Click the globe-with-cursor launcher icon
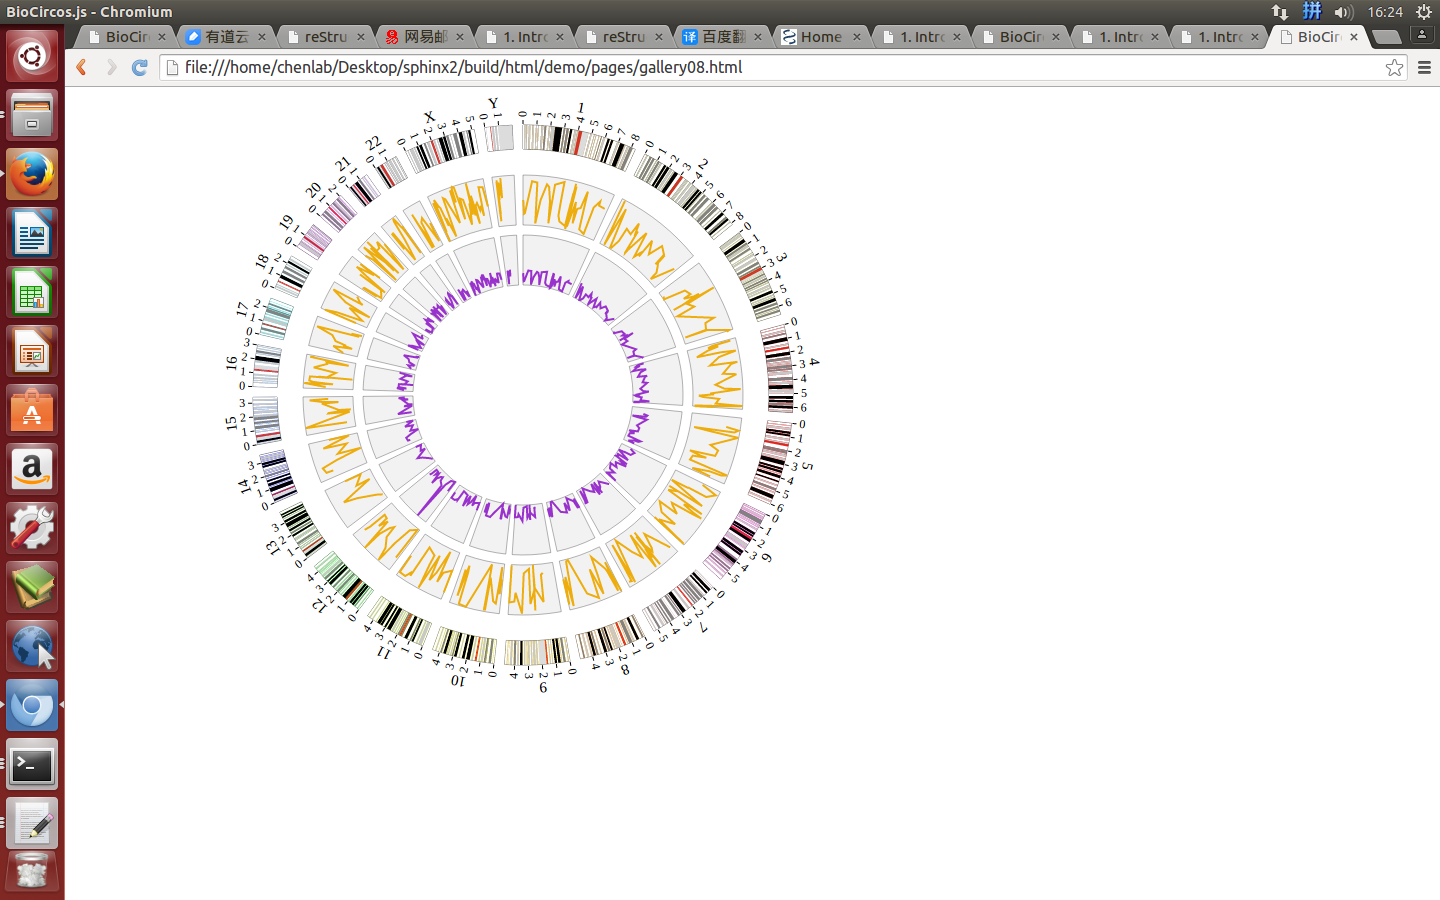 point(32,646)
